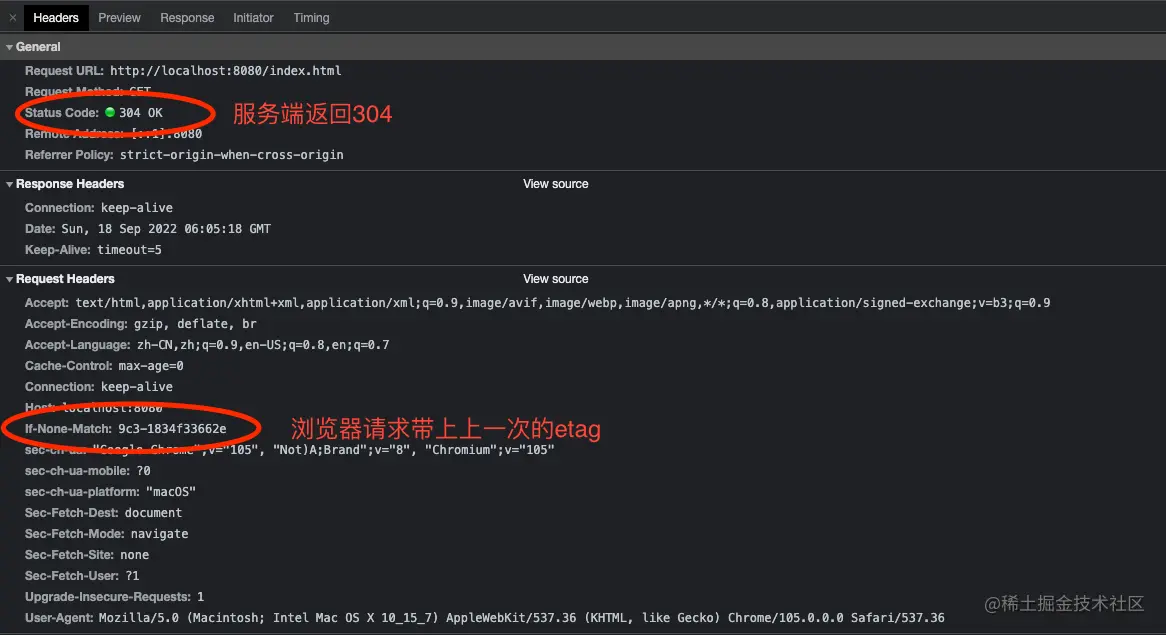This screenshot has height=635, width=1166.
Task: Select the Sec-Fetch-Mode navigate header
Action: (x=106, y=534)
